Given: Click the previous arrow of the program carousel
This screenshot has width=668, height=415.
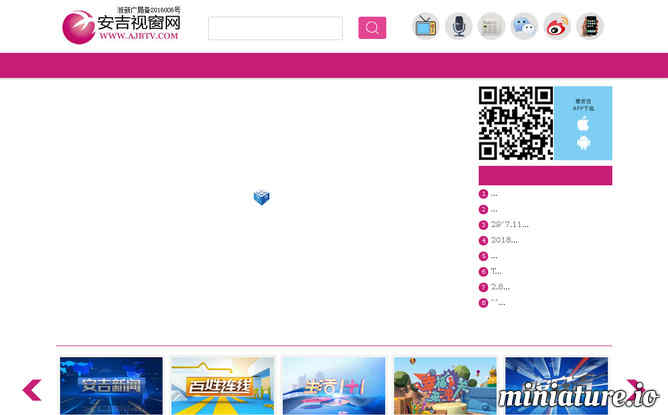Looking at the screenshot, I should click(32, 390).
